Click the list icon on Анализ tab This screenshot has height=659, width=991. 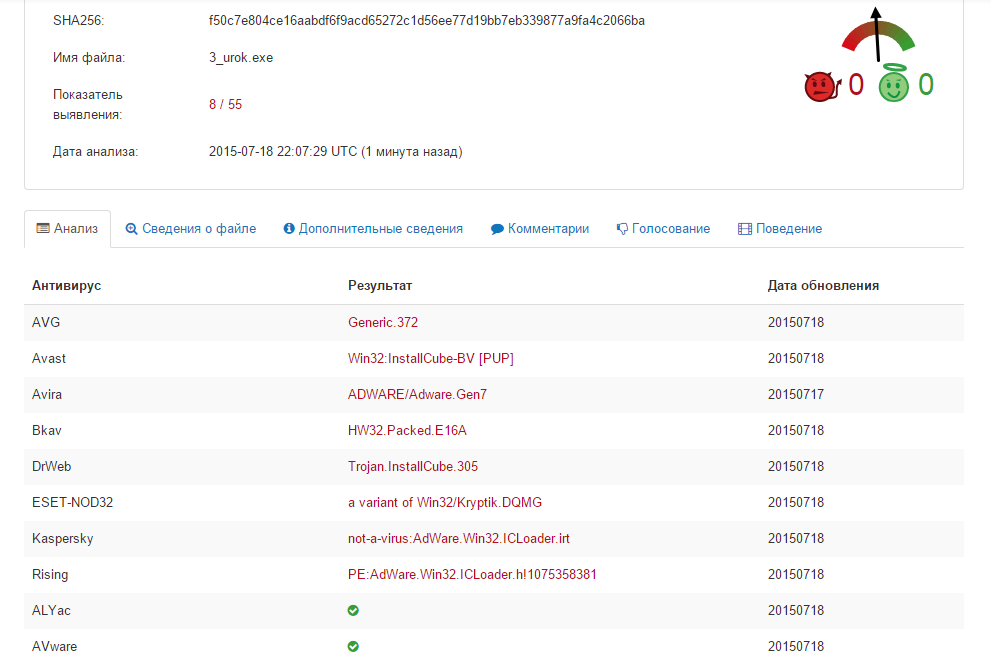click(x=43, y=228)
